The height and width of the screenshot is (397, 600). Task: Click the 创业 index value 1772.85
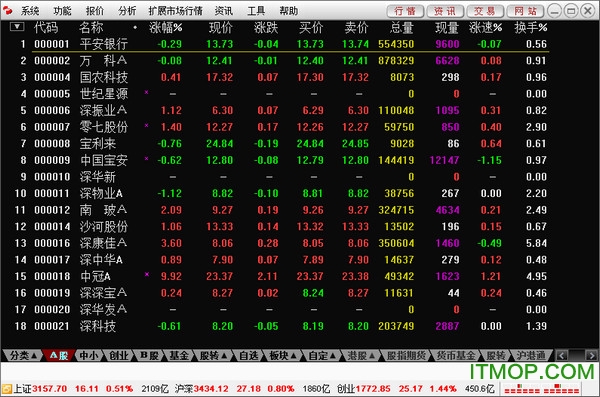[373, 389]
